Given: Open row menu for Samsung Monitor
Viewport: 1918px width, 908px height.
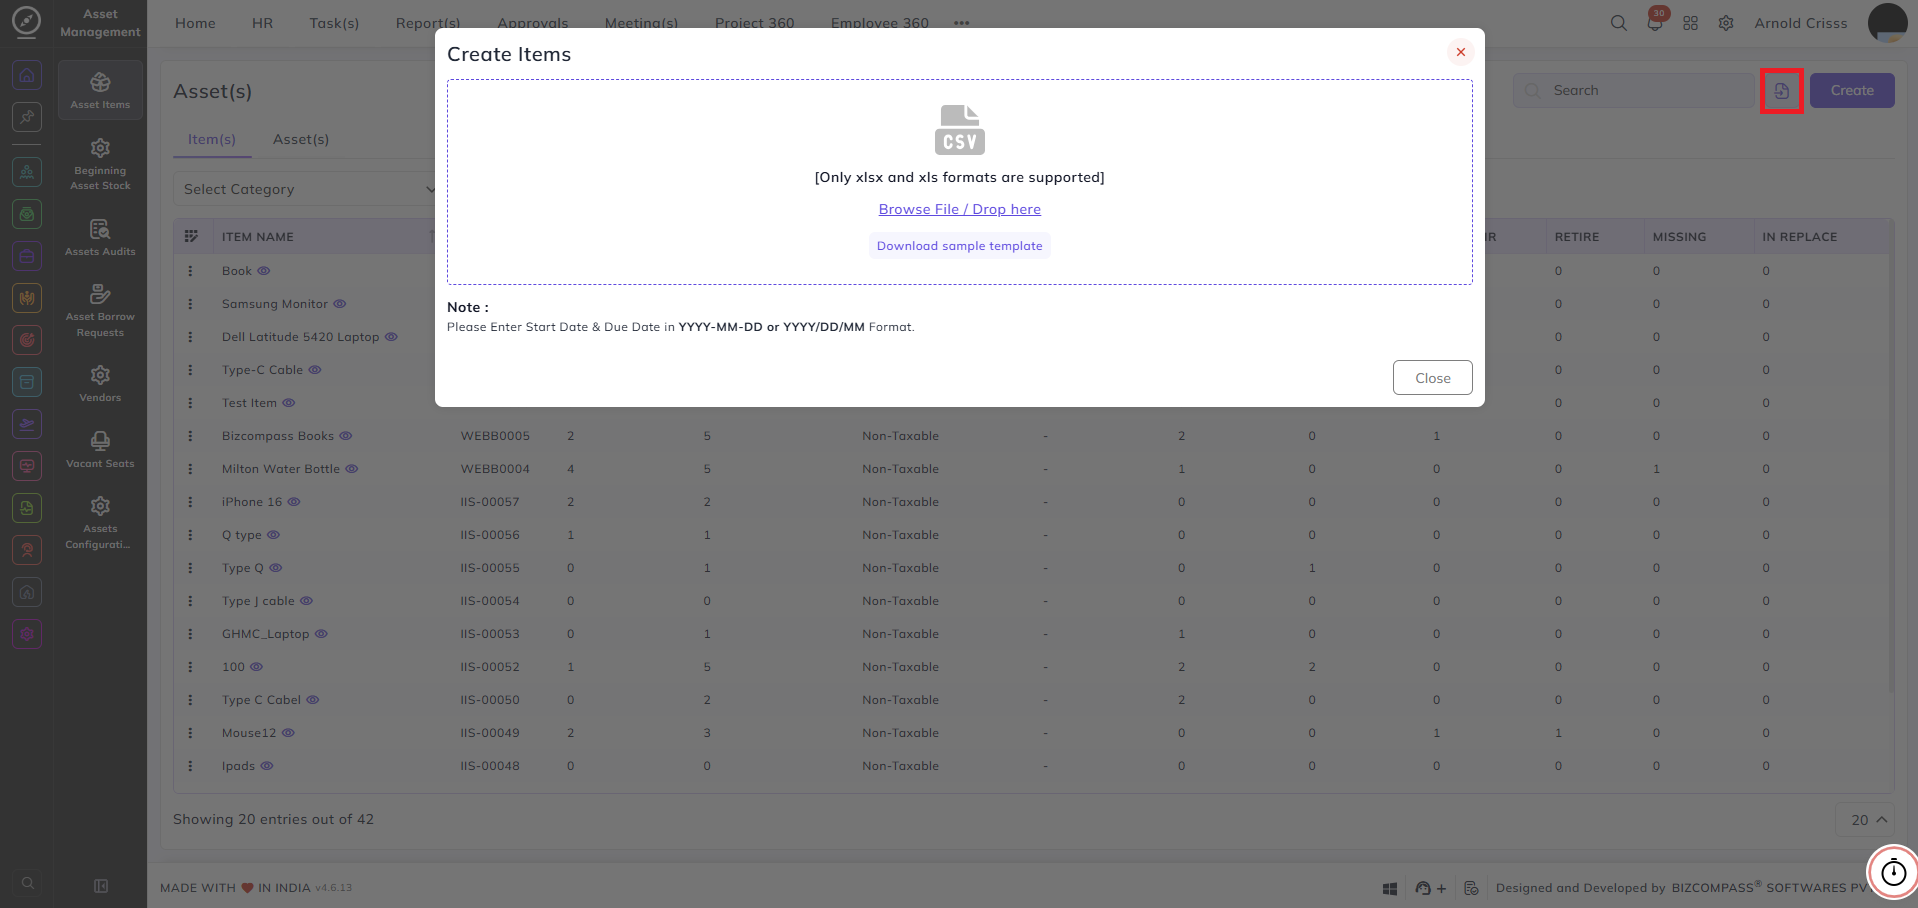Looking at the screenshot, I should (190, 304).
